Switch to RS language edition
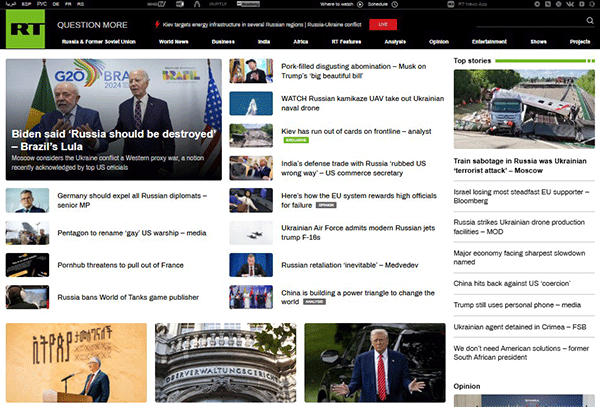The height and width of the screenshot is (407, 600). [x=80, y=4]
